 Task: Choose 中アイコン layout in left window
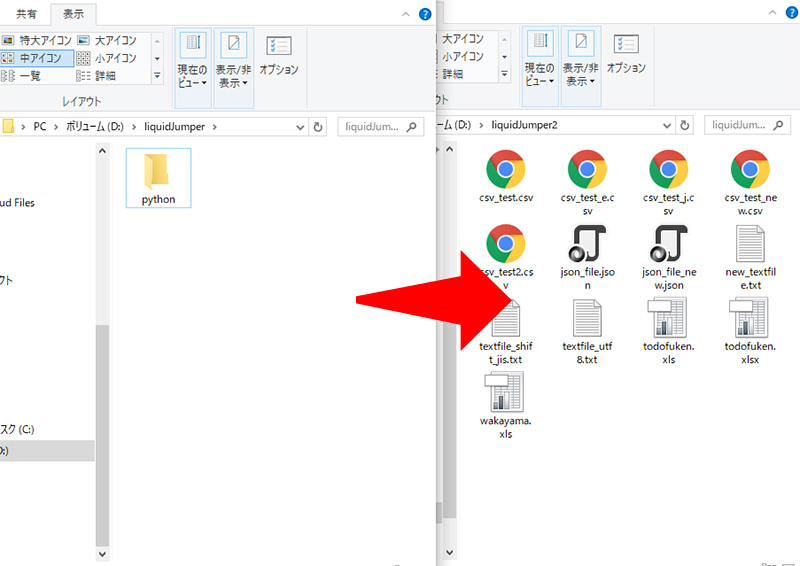tap(37, 58)
